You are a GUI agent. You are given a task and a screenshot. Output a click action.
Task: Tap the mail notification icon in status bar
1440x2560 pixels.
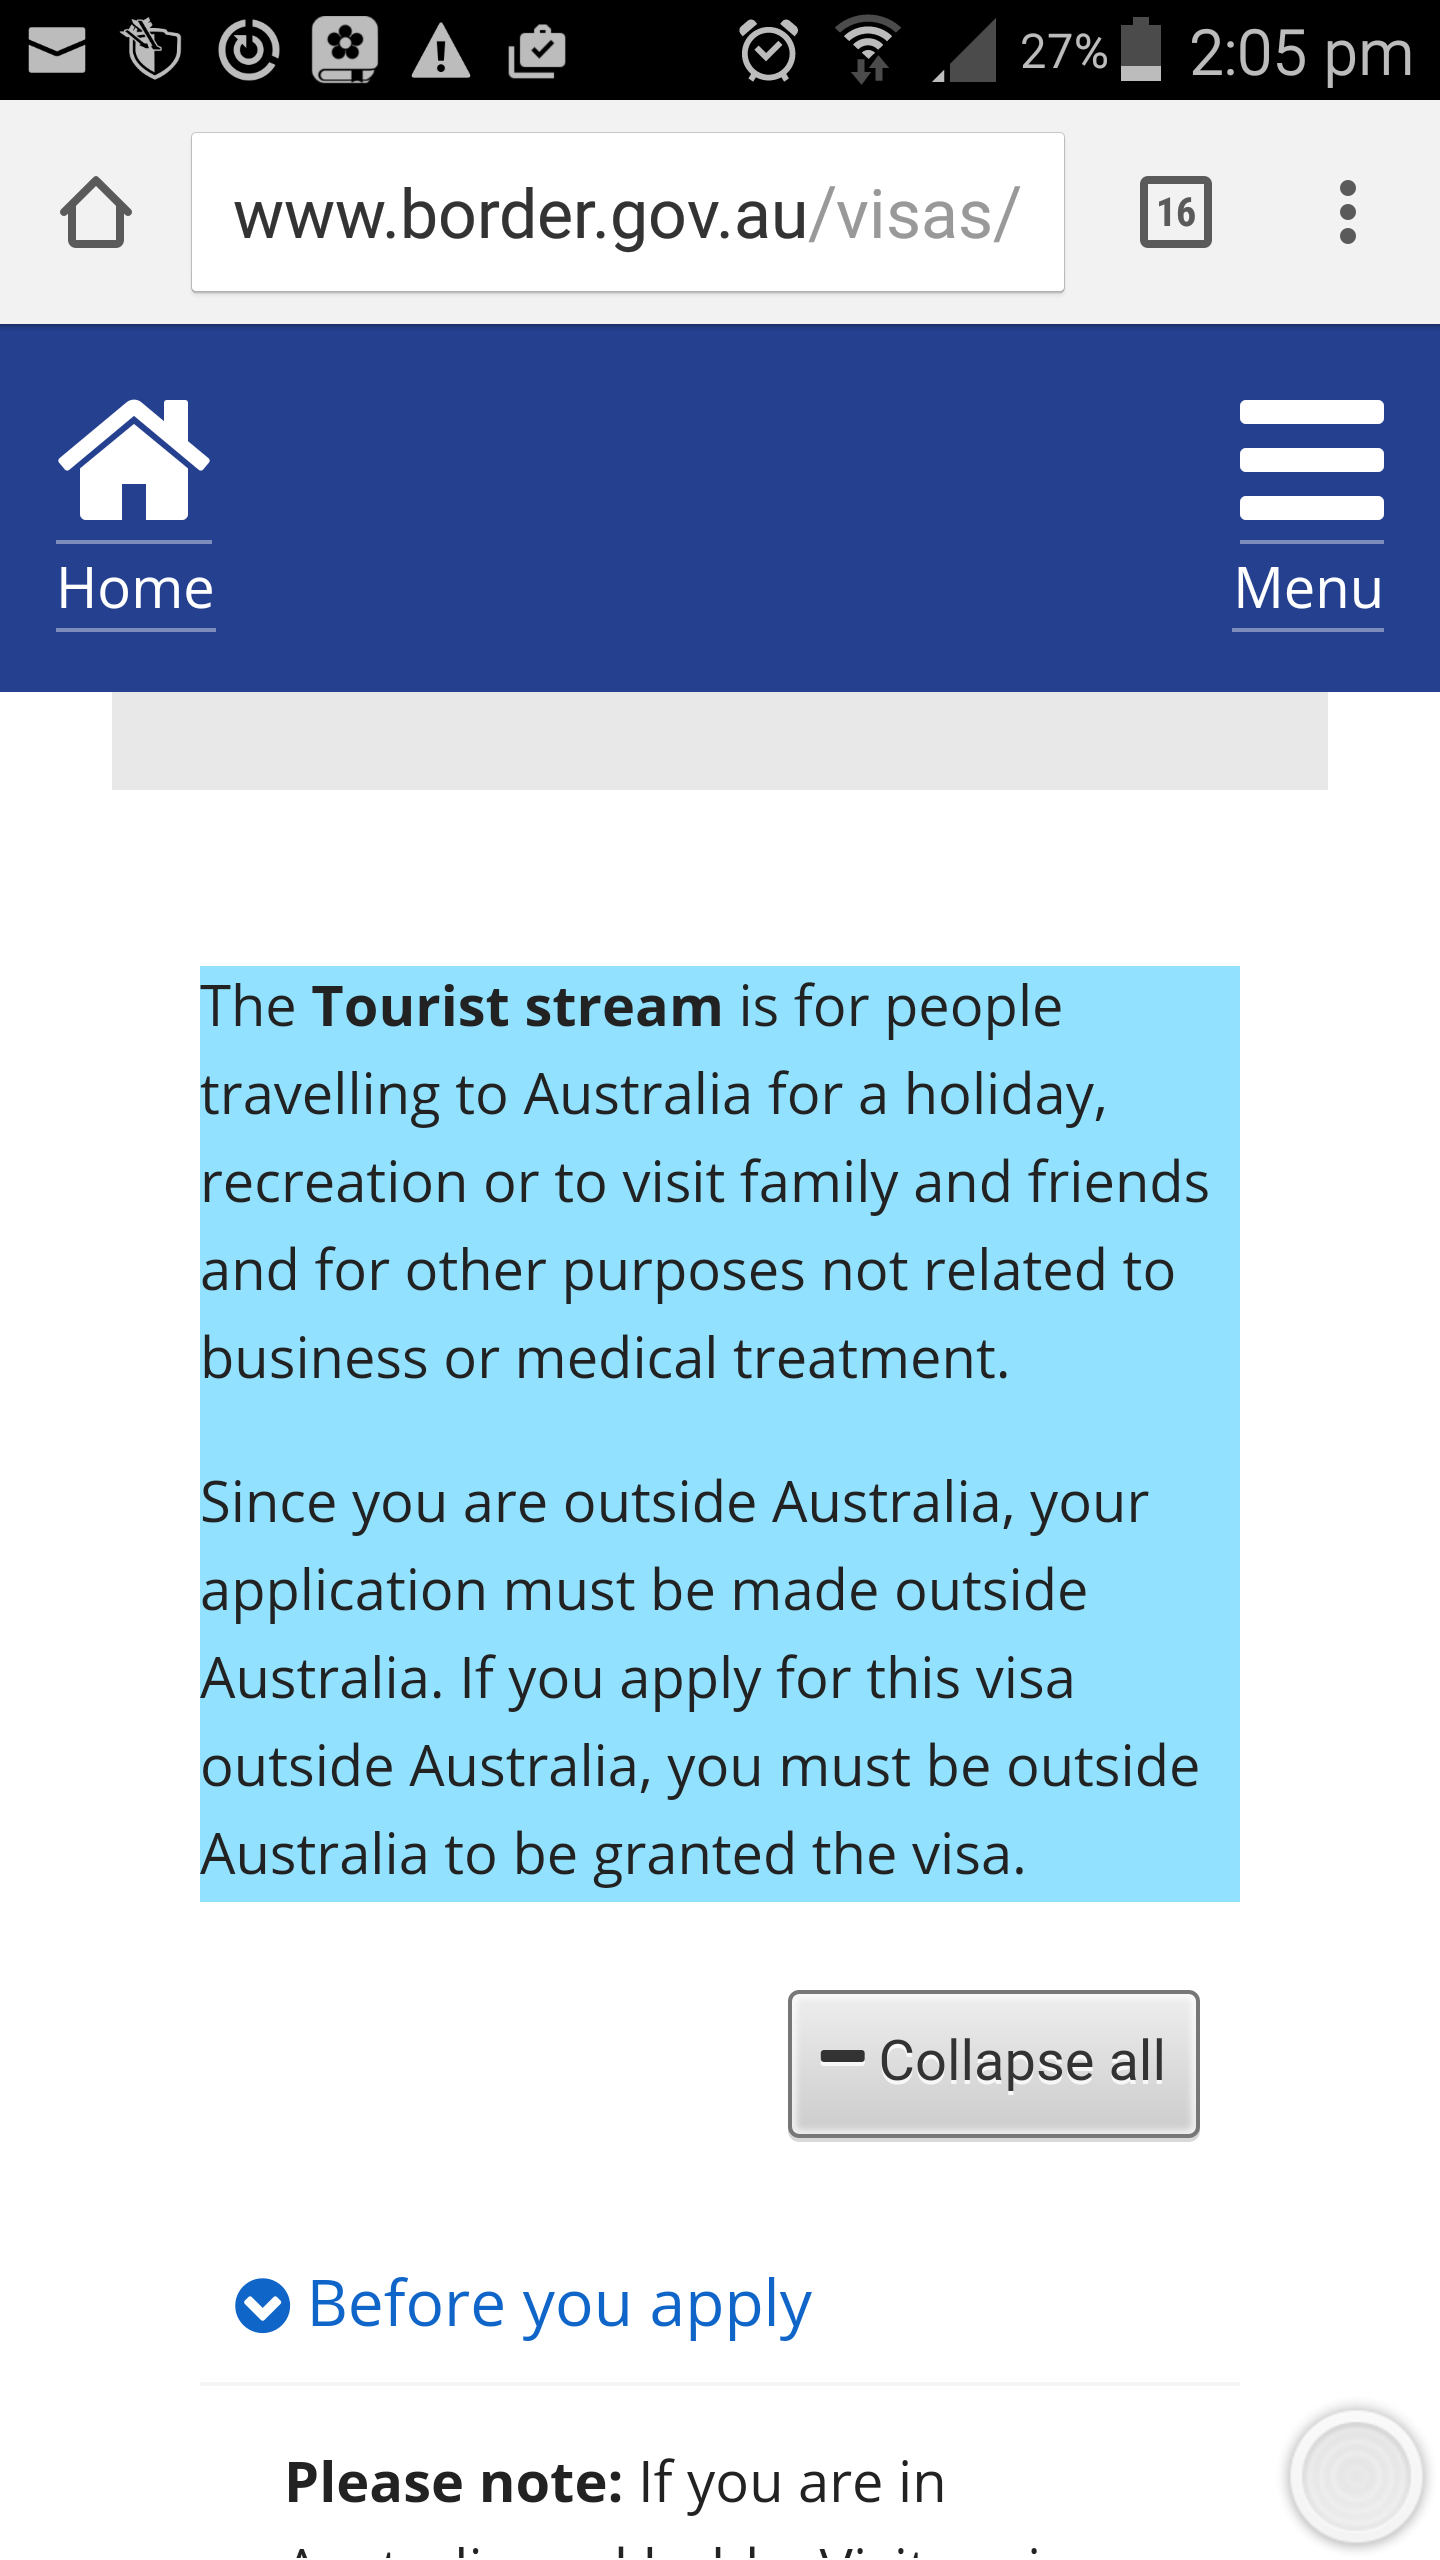(57, 50)
